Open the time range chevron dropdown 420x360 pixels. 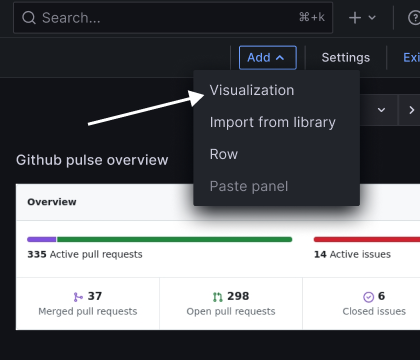tap(381, 110)
